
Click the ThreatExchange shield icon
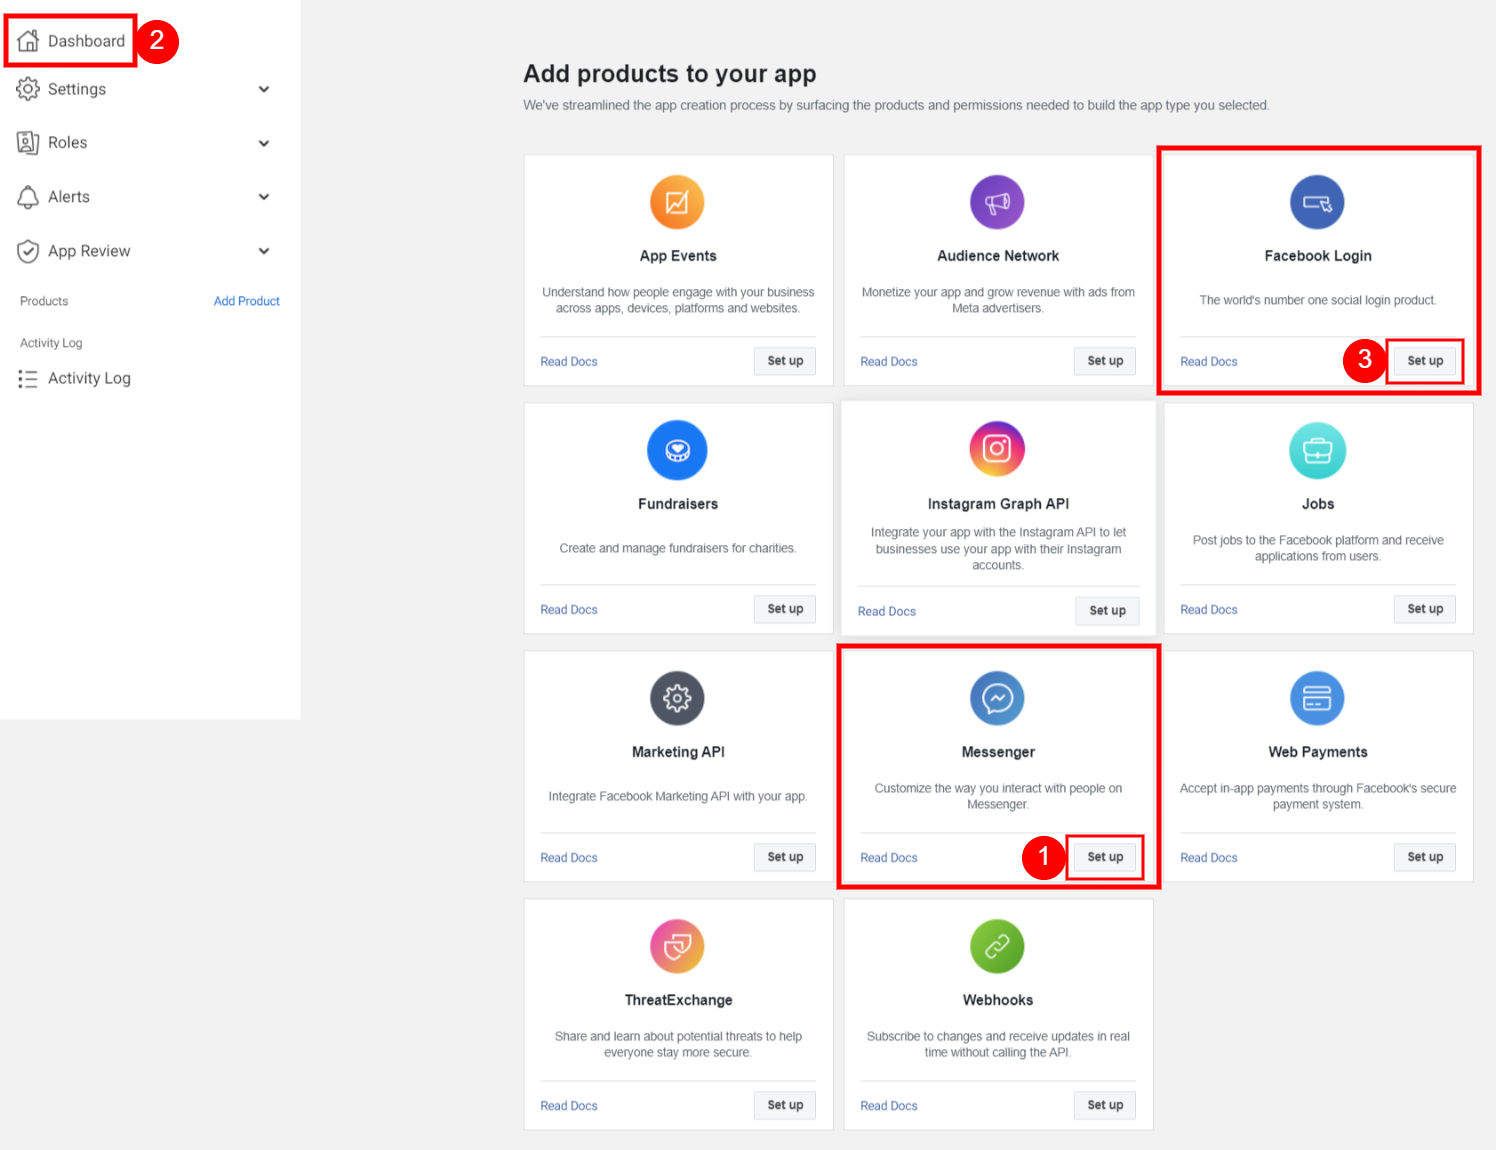[x=678, y=945]
